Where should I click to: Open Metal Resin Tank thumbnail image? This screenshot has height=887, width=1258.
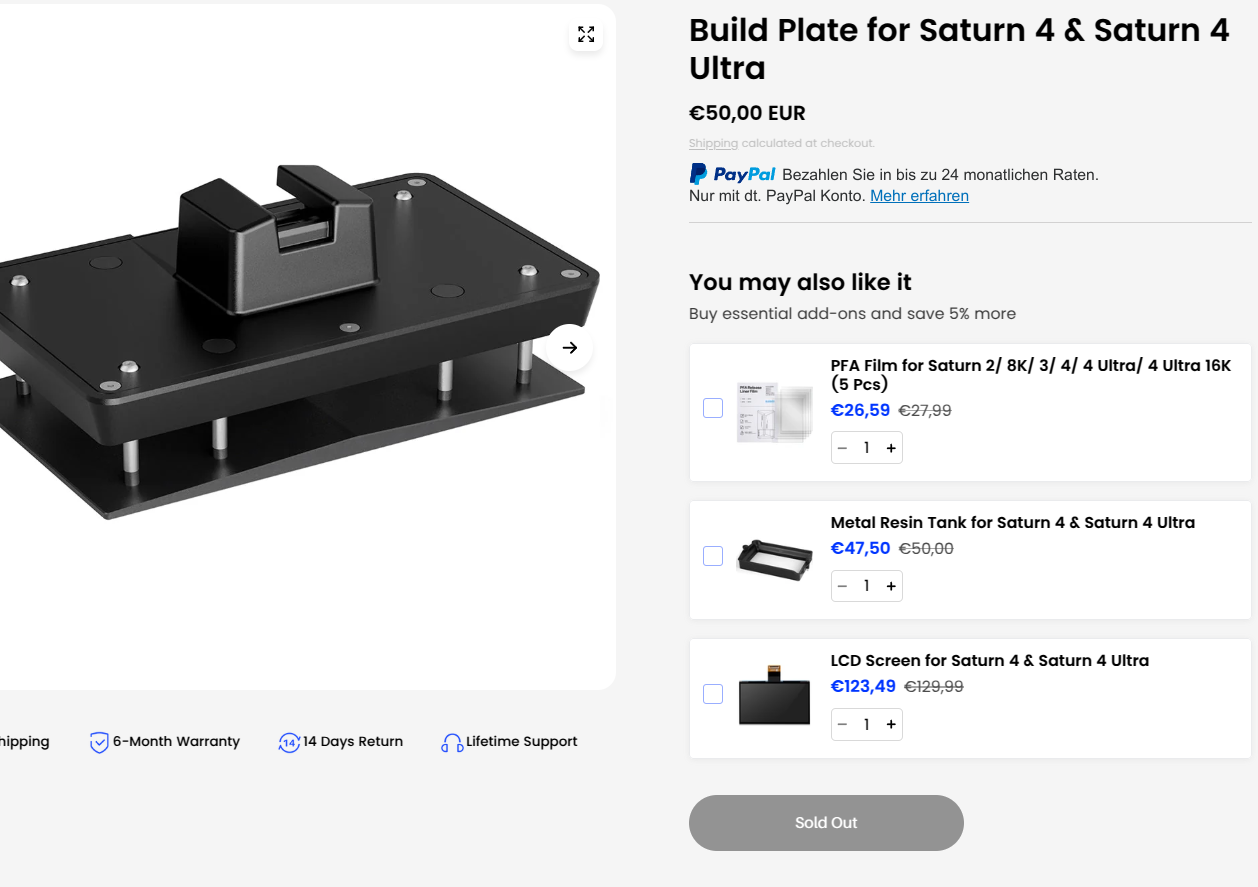(774, 558)
